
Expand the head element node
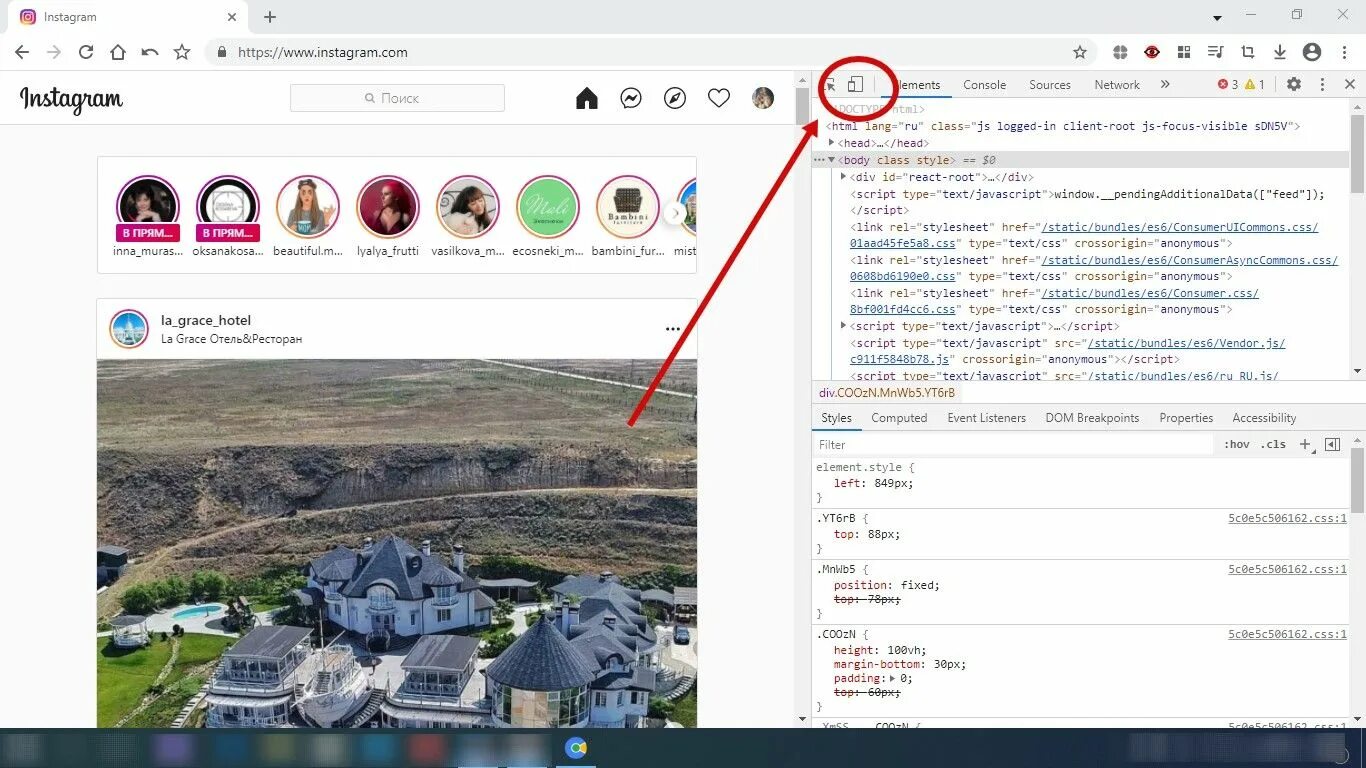(831, 143)
